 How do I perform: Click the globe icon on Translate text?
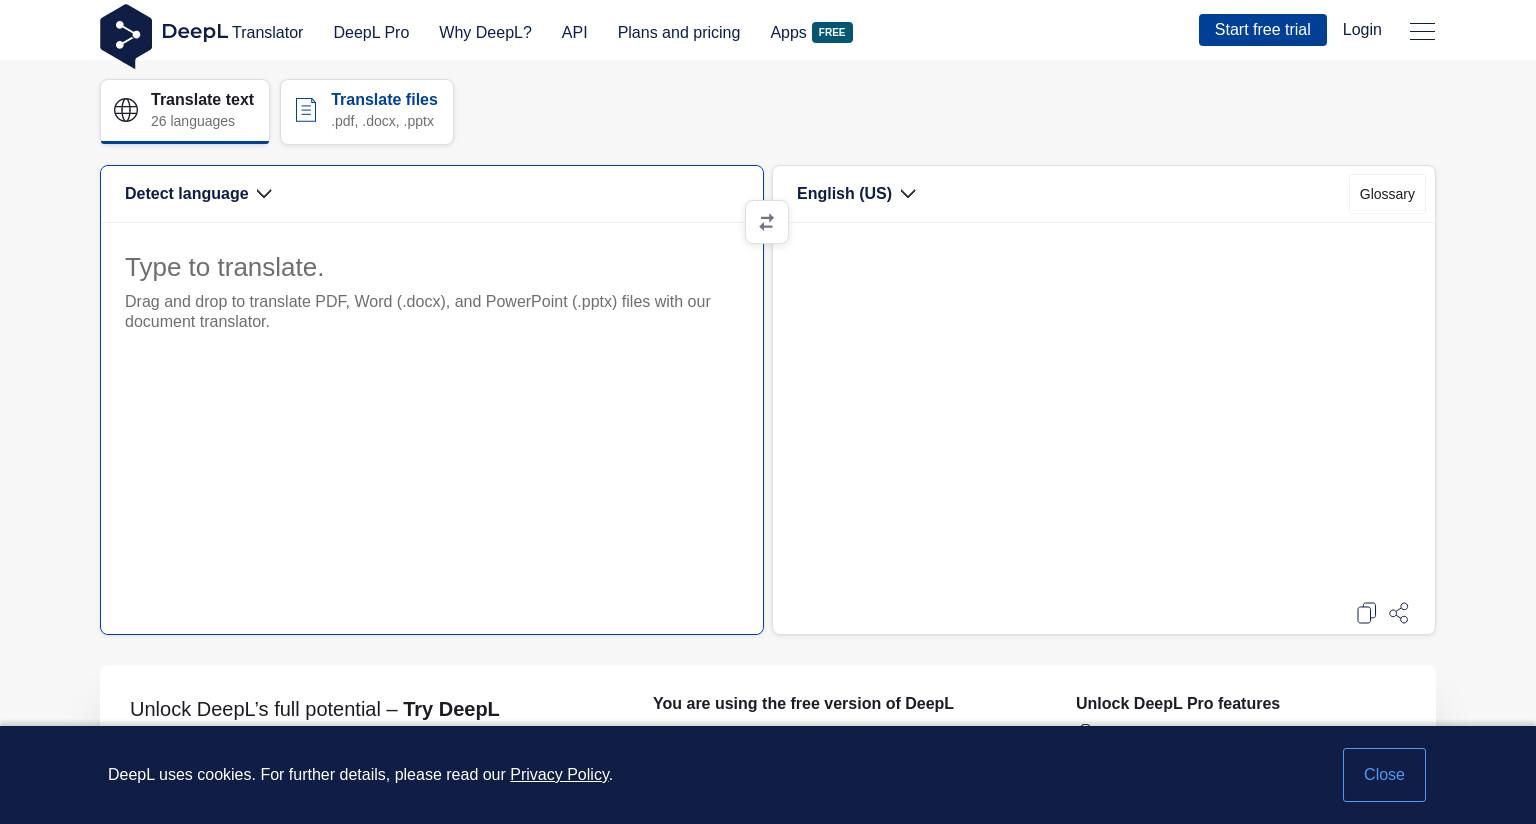point(126,110)
